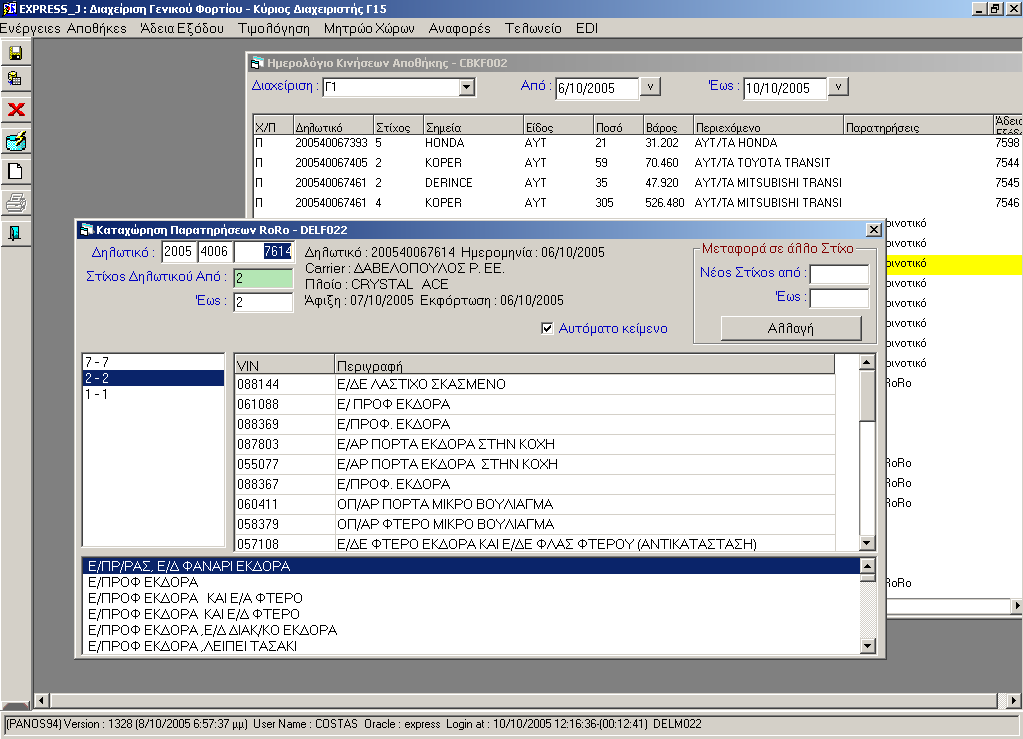1023x739 pixels.
Task: Select the VIN 061088 row
Action: click(535, 404)
